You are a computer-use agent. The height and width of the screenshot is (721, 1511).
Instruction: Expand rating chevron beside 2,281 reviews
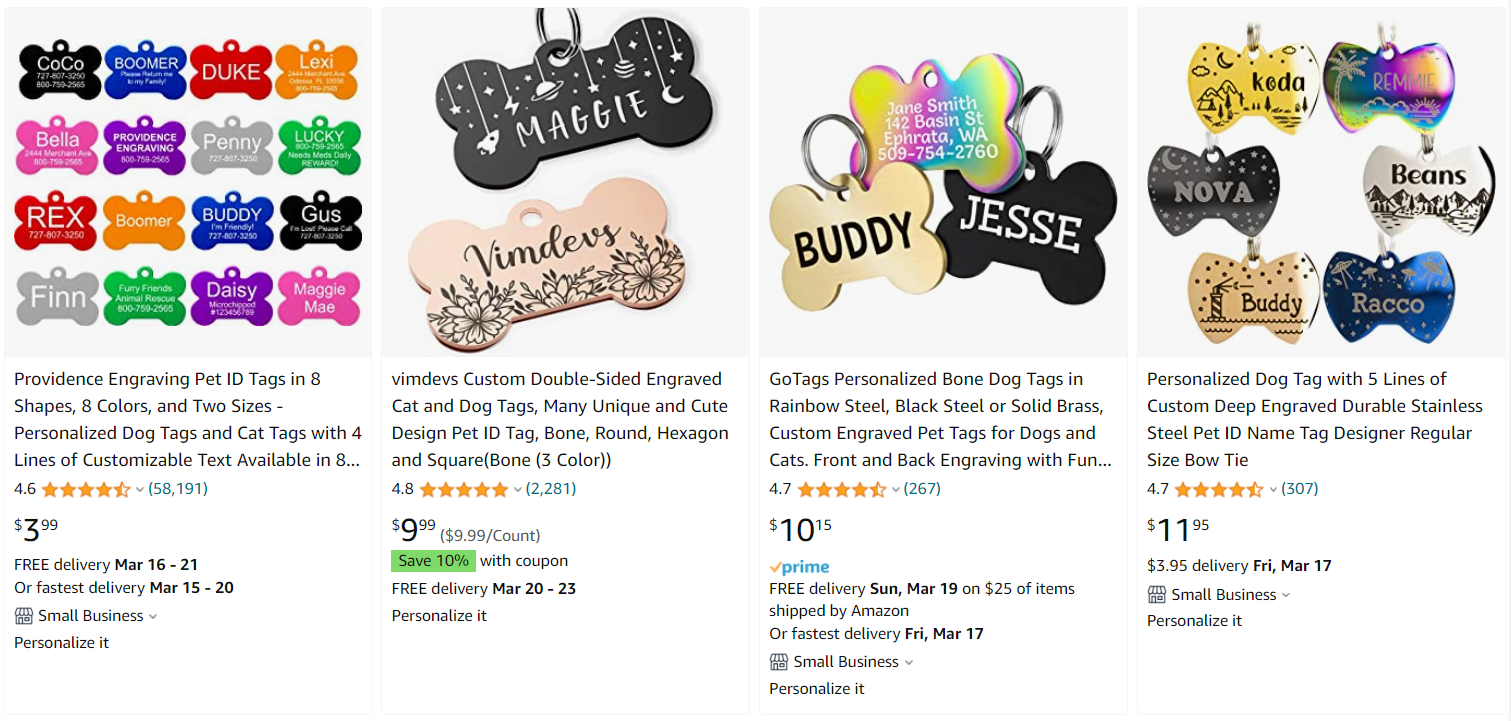pos(517,490)
